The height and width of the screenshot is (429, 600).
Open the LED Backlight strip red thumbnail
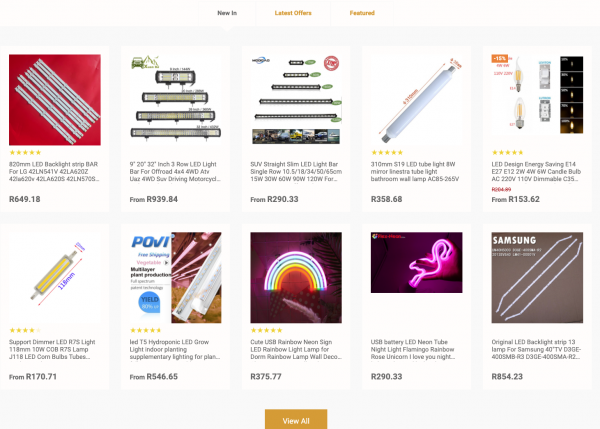(x=55, y=100)
